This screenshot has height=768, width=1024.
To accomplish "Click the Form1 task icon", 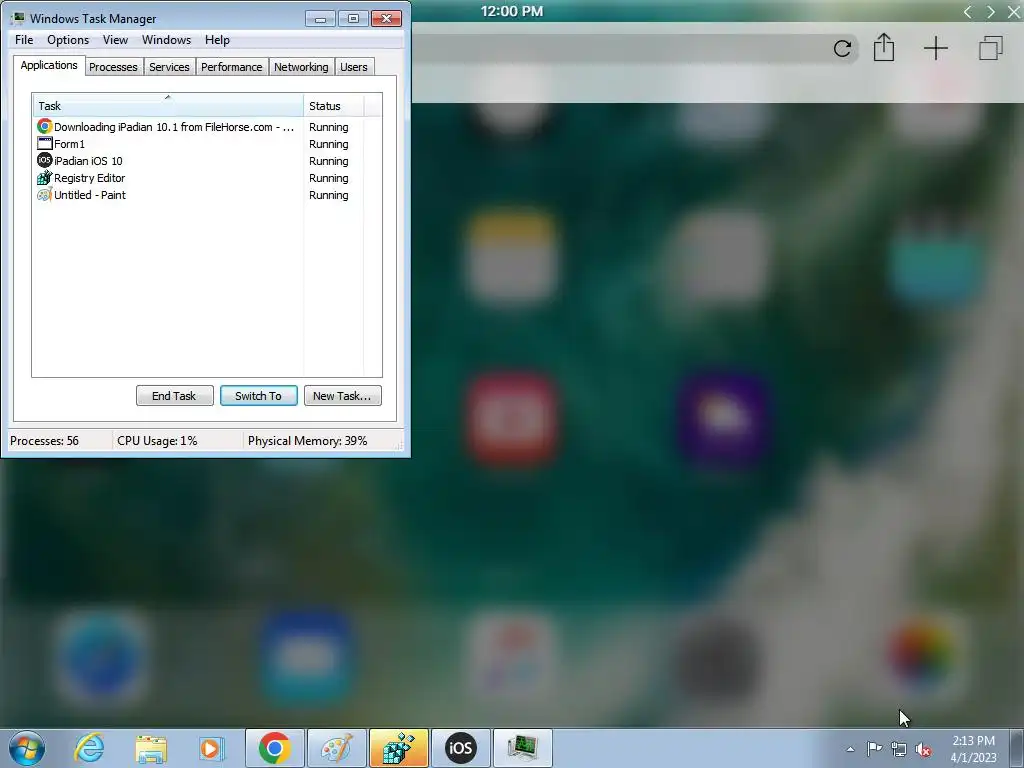I will [x=44, y=143].
